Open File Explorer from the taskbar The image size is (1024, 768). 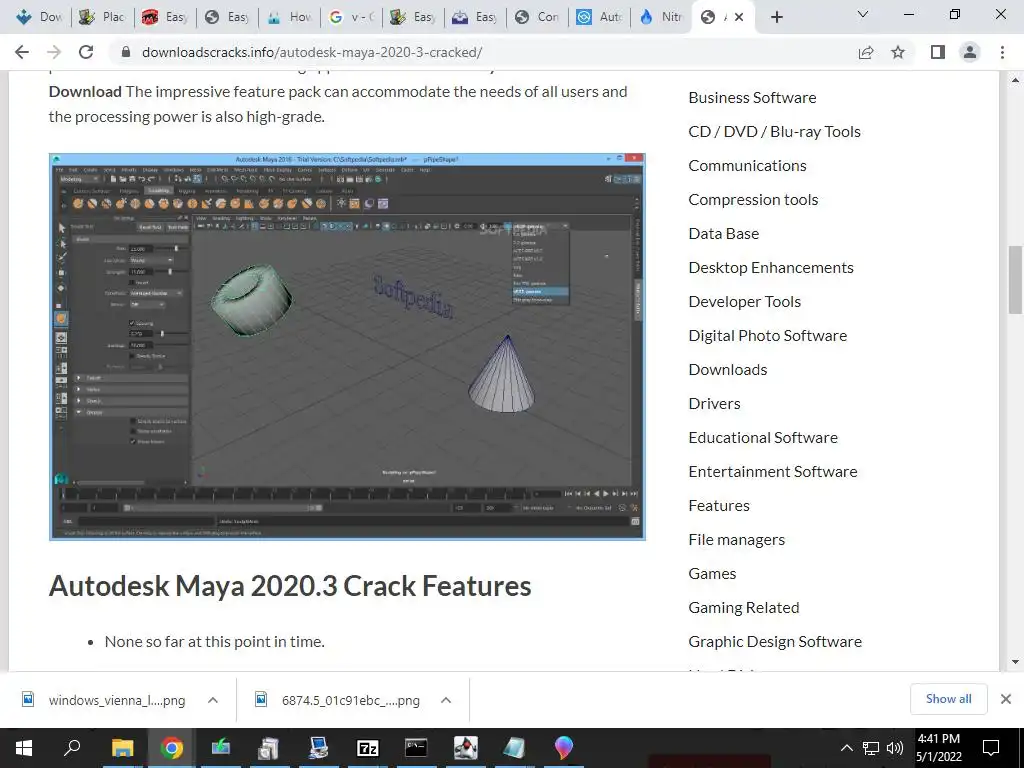click(x=122, y=748)
